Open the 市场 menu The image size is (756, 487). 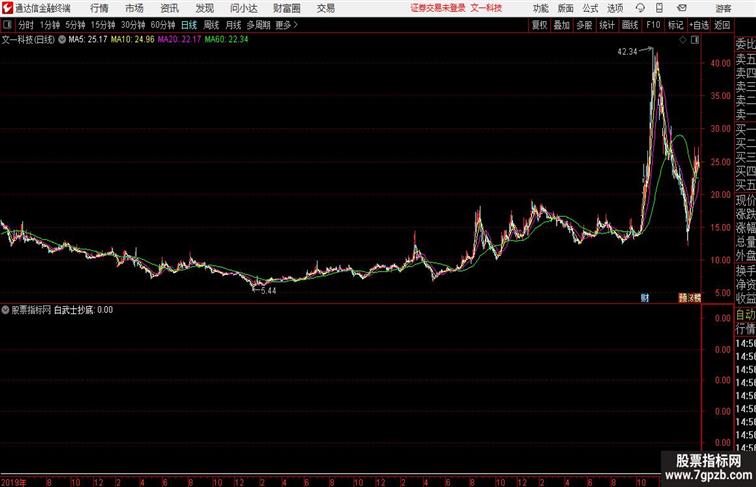[x=134, y=8]
